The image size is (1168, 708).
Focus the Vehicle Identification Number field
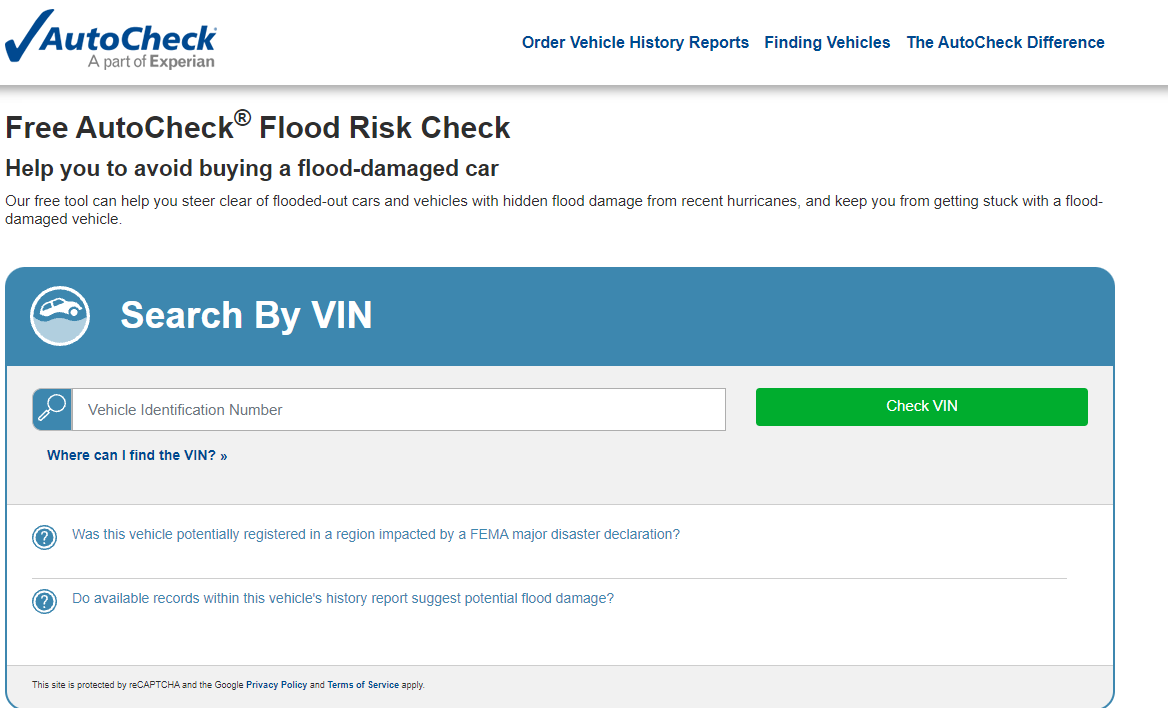[398, 410]
